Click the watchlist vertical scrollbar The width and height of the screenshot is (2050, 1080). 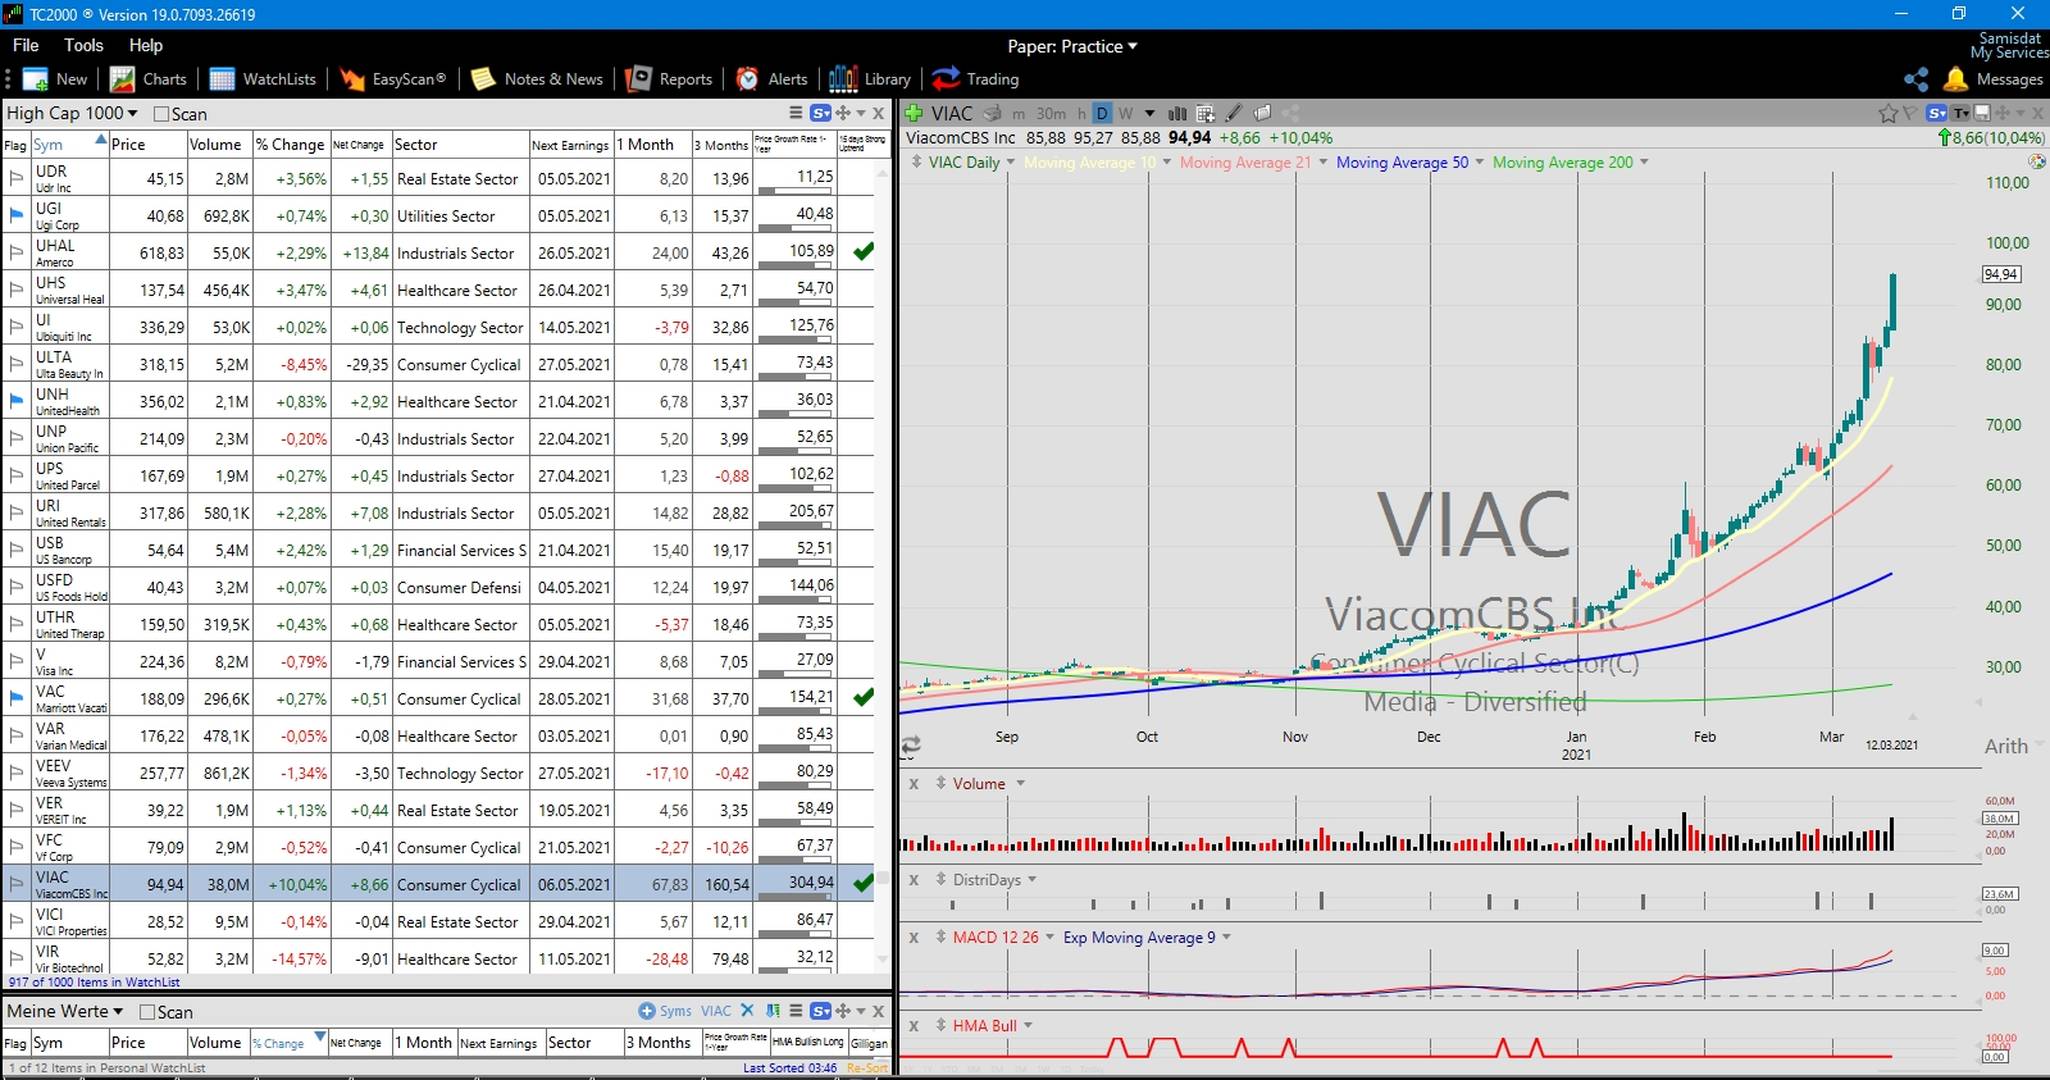(882, 565)
